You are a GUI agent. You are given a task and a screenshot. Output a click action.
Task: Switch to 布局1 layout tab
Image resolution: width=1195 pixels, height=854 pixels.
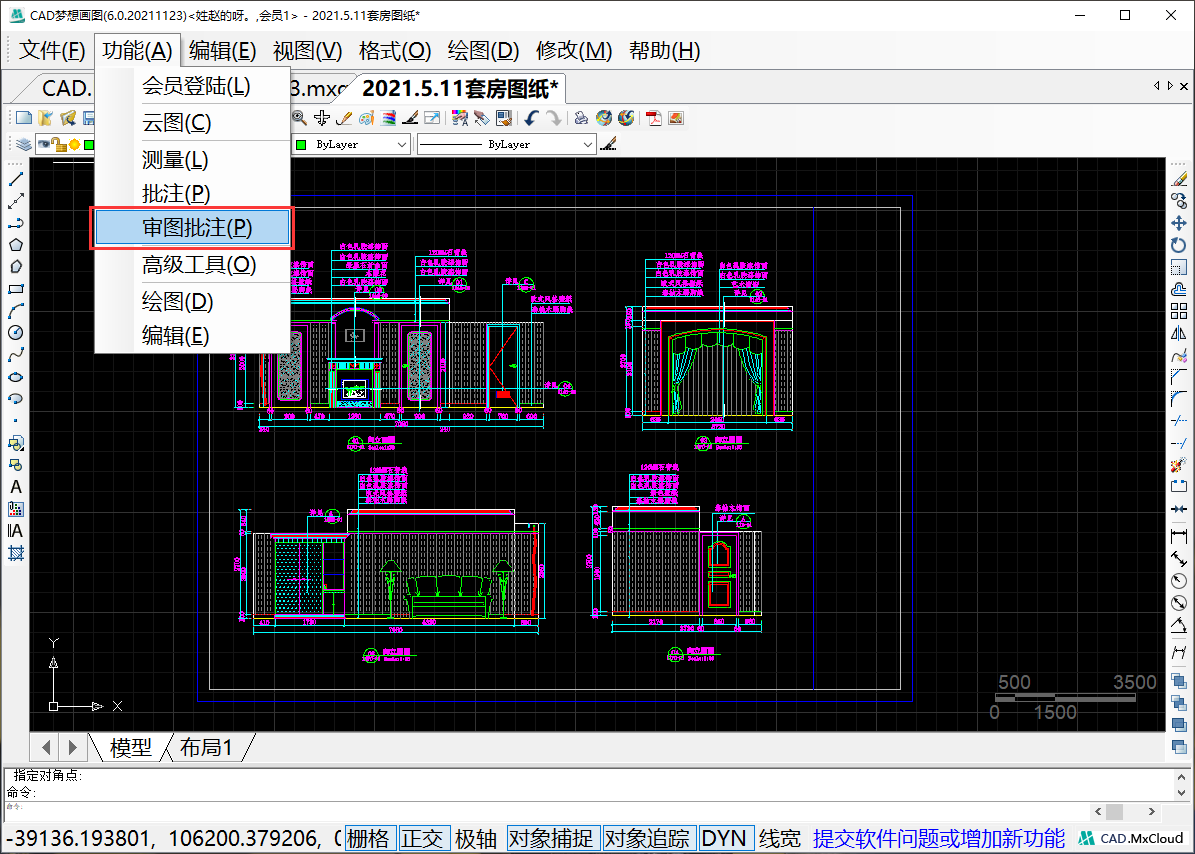coord(206,747)
